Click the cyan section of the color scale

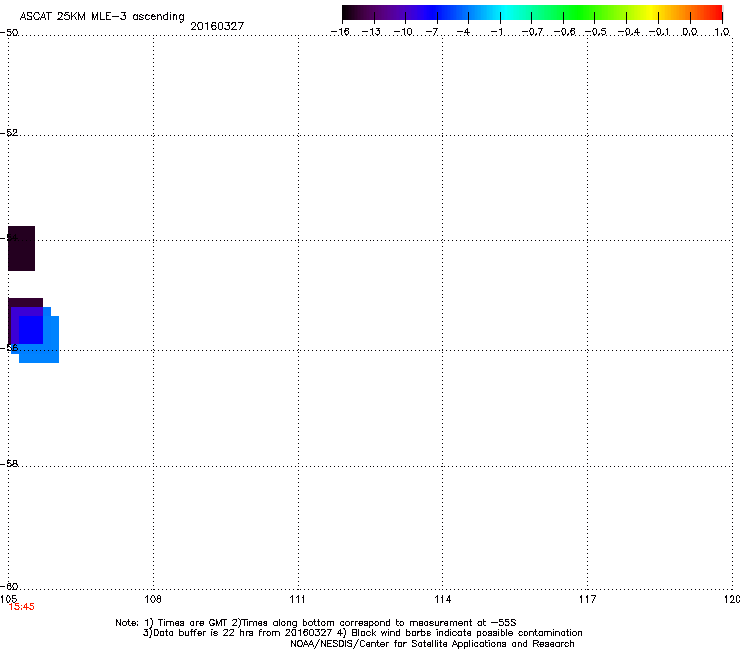point(507,12)
